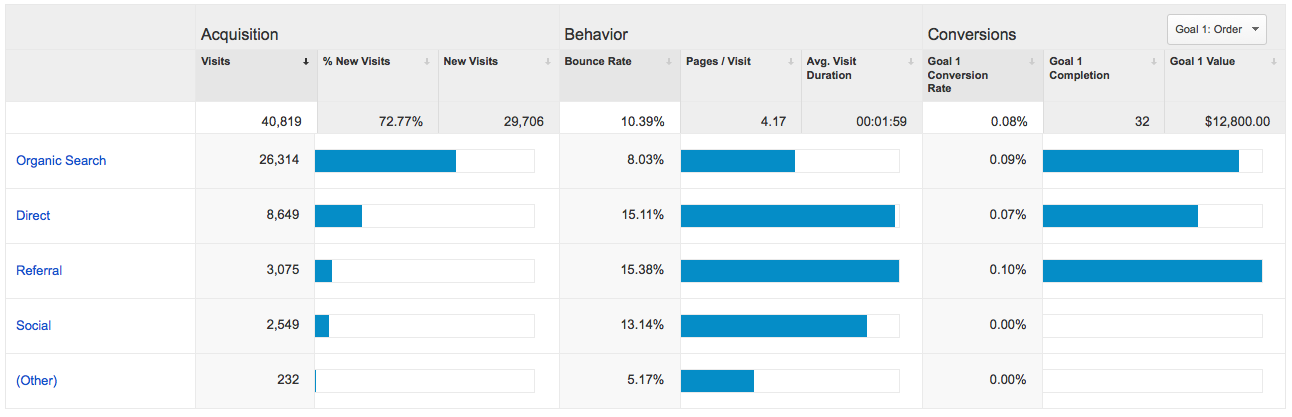This screenshot has width=1292, height=417.
Task: Select the Acquisition section heading
Action: click(240, 35)
